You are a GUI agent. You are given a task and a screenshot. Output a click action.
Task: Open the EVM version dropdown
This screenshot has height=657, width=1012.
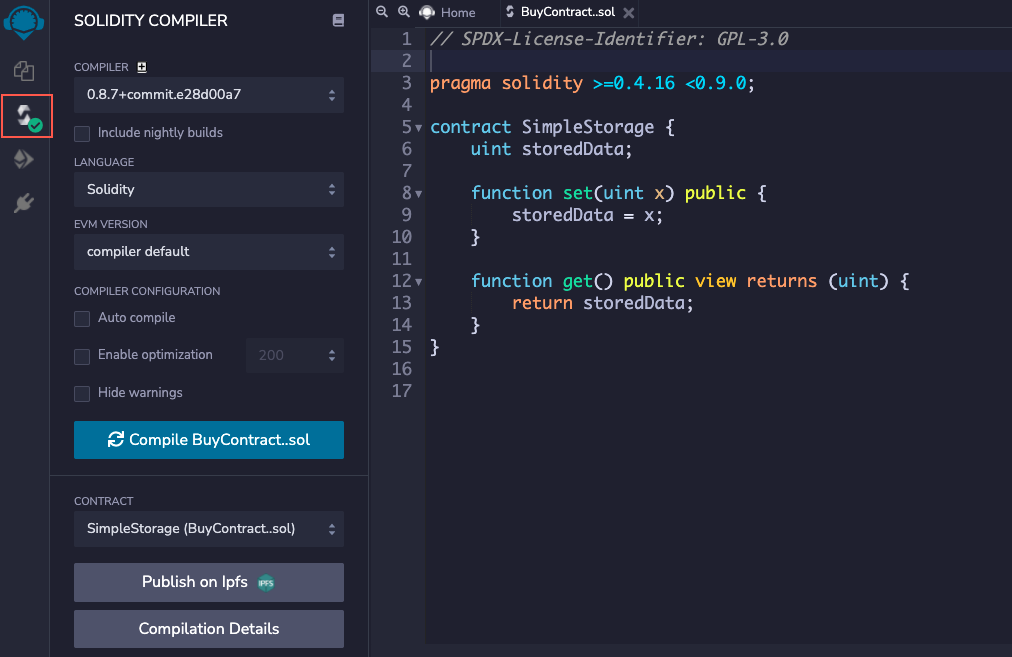(x=208, y=251)
